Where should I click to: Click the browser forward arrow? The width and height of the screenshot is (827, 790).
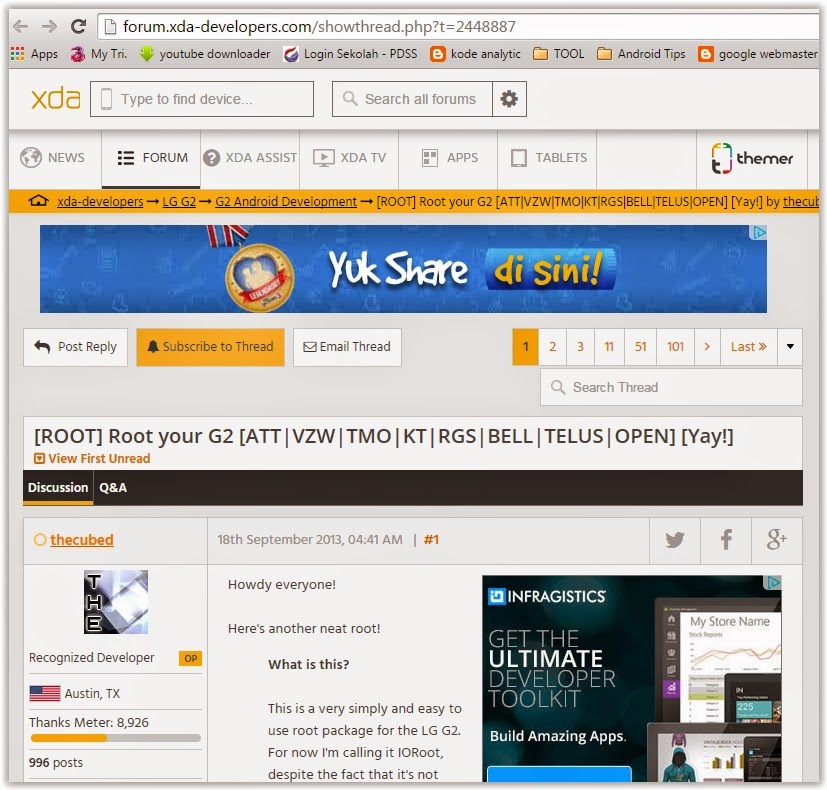tap(49, 26)
